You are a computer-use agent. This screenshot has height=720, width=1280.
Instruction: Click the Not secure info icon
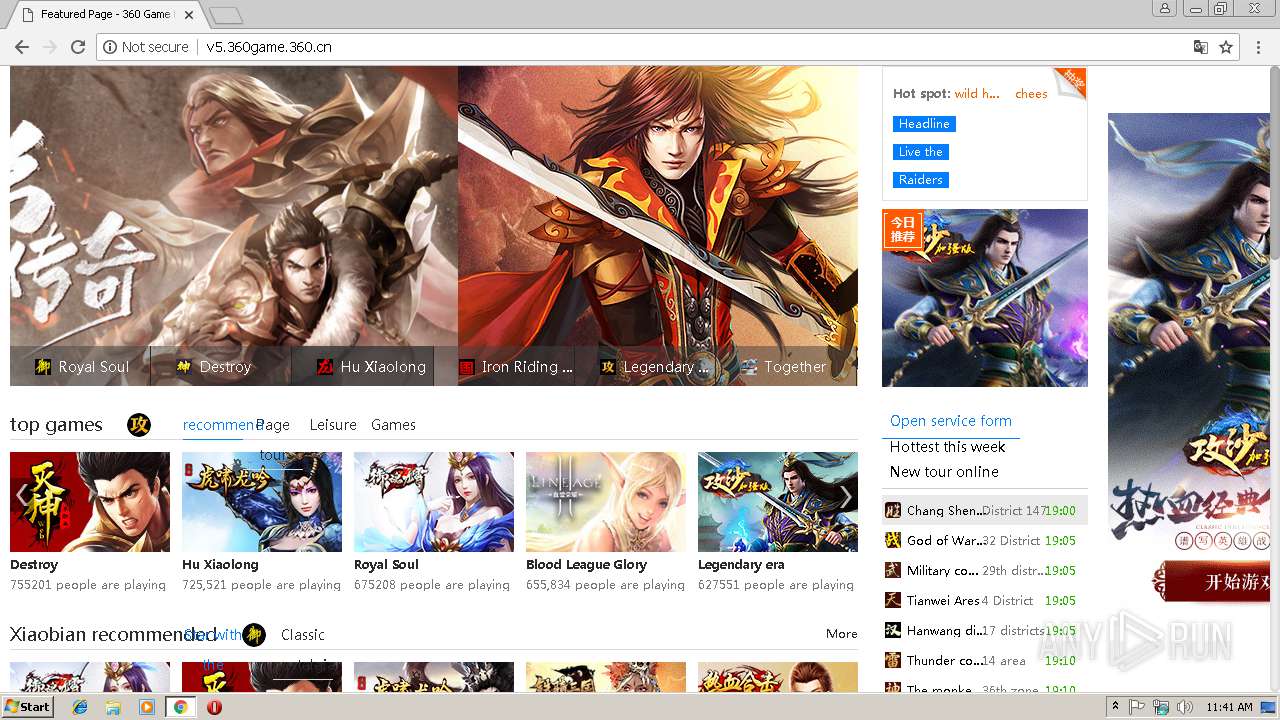[x=110, y=47]
